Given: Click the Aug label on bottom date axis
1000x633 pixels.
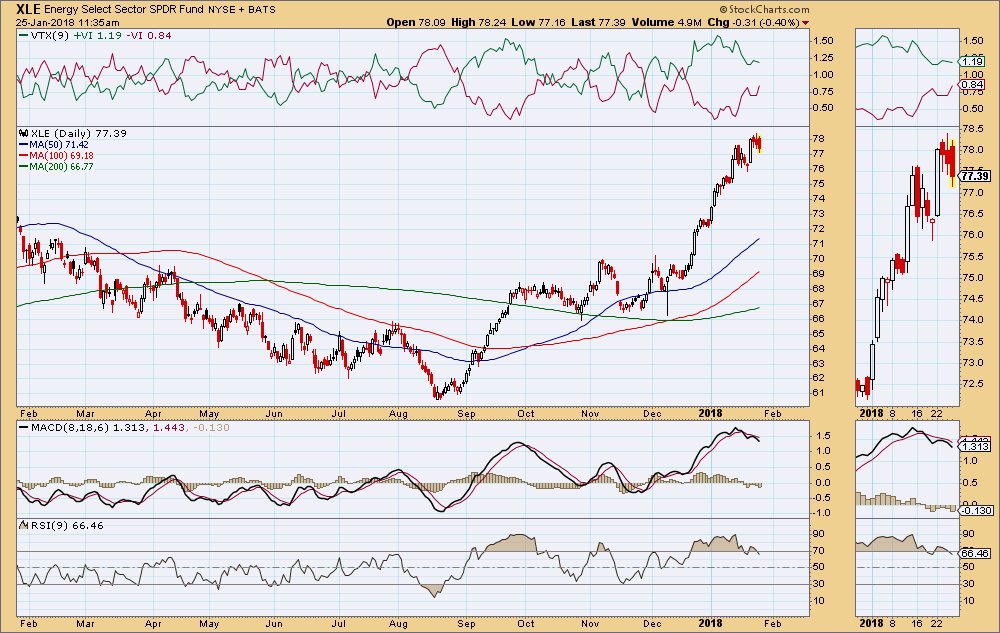Looking at the screenshot, I should [x=398, y=623].
